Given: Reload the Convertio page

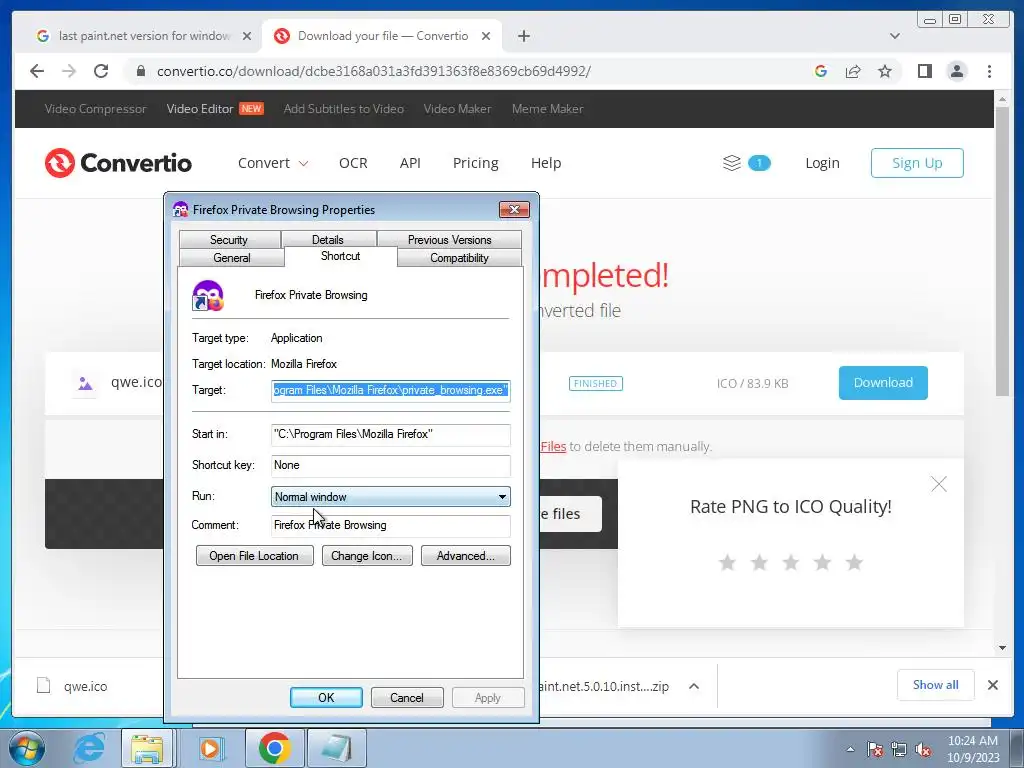Looking at the screenshot, I should (x=101, y=71).
